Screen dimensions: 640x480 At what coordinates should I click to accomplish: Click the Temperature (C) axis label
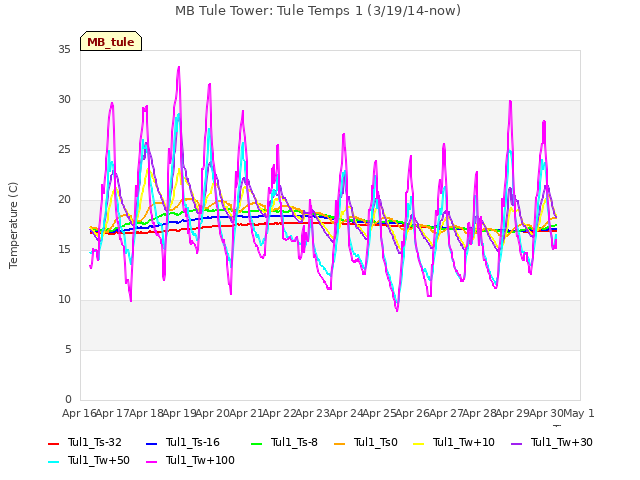pos(13,225)
